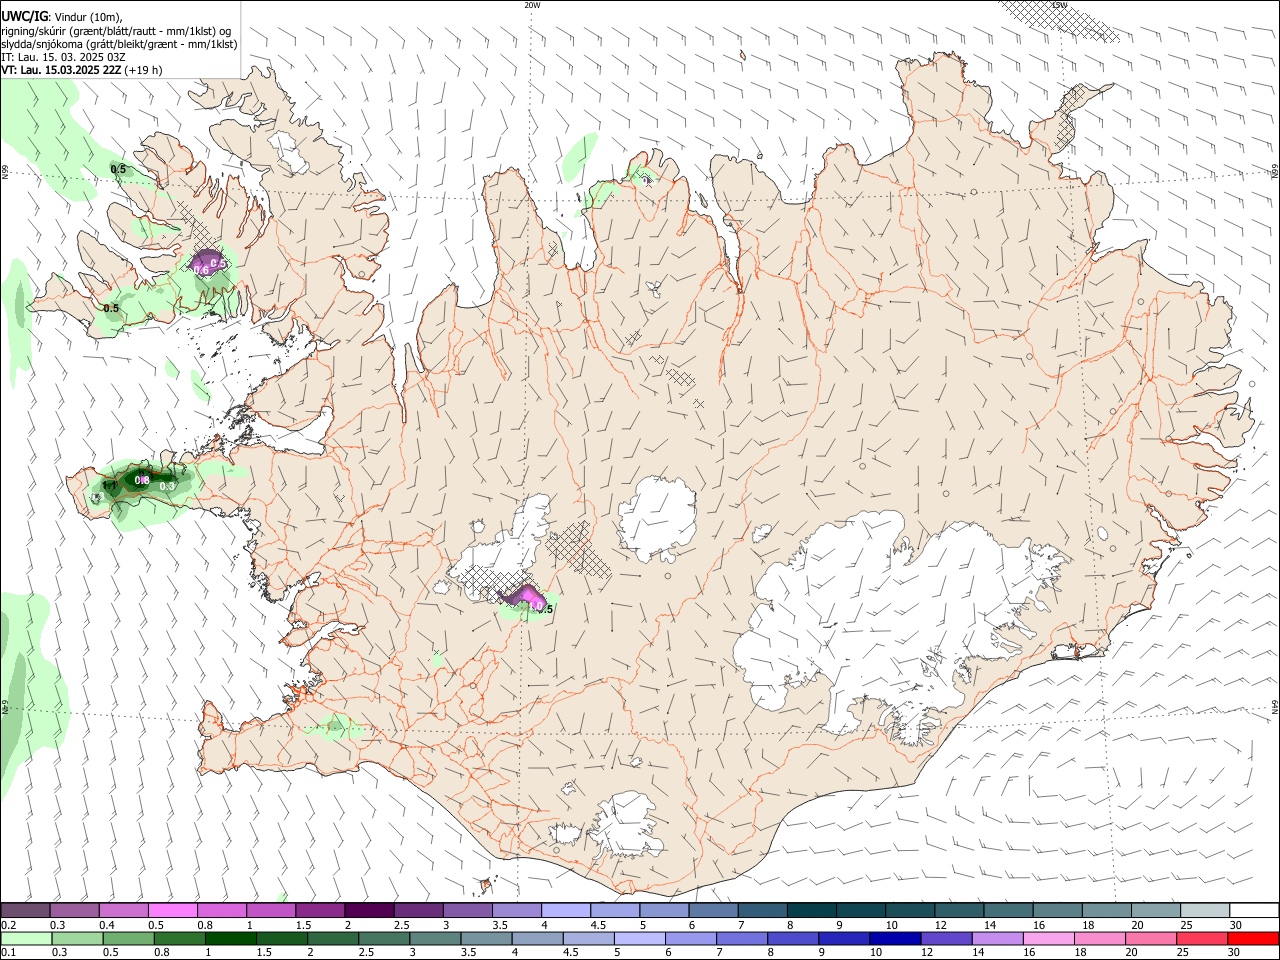Pick the light pink 16–18 rain scale swatch

tap(1049, 938)
